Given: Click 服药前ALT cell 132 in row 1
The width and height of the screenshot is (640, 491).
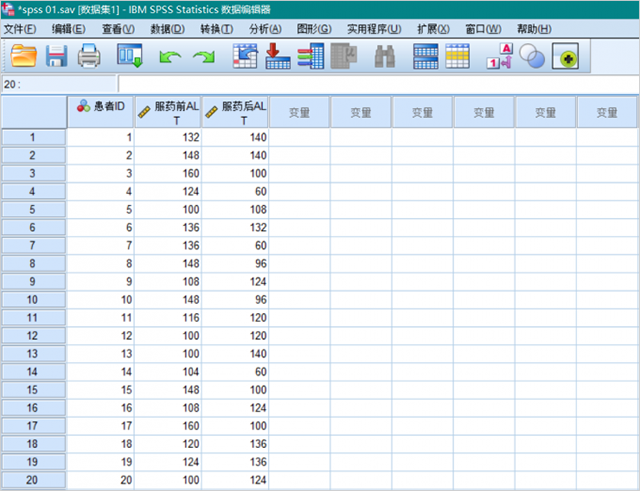Looking at the screenshot, I should [x=168, y=138].
